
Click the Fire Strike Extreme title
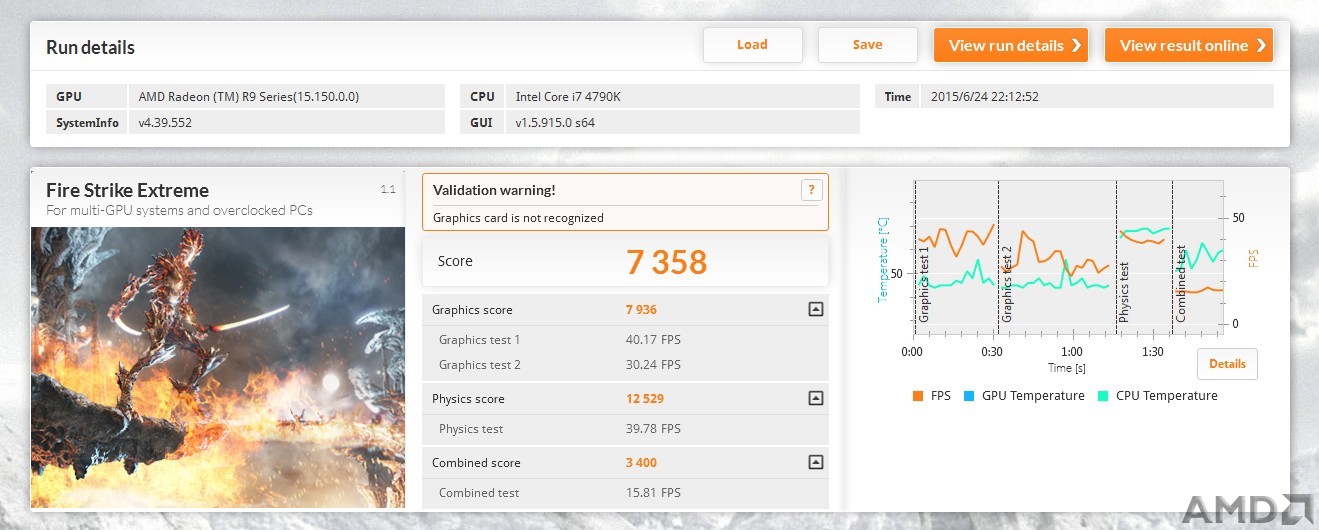tap(128, 190)
